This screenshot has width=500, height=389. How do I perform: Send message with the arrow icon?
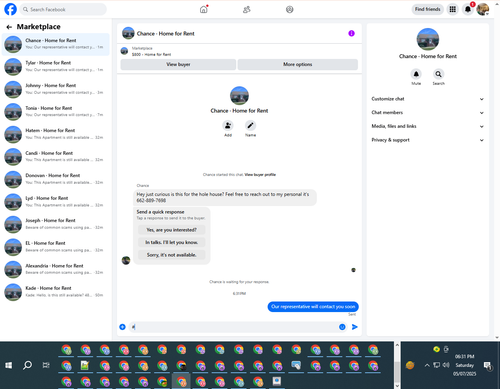coord(355,327)
